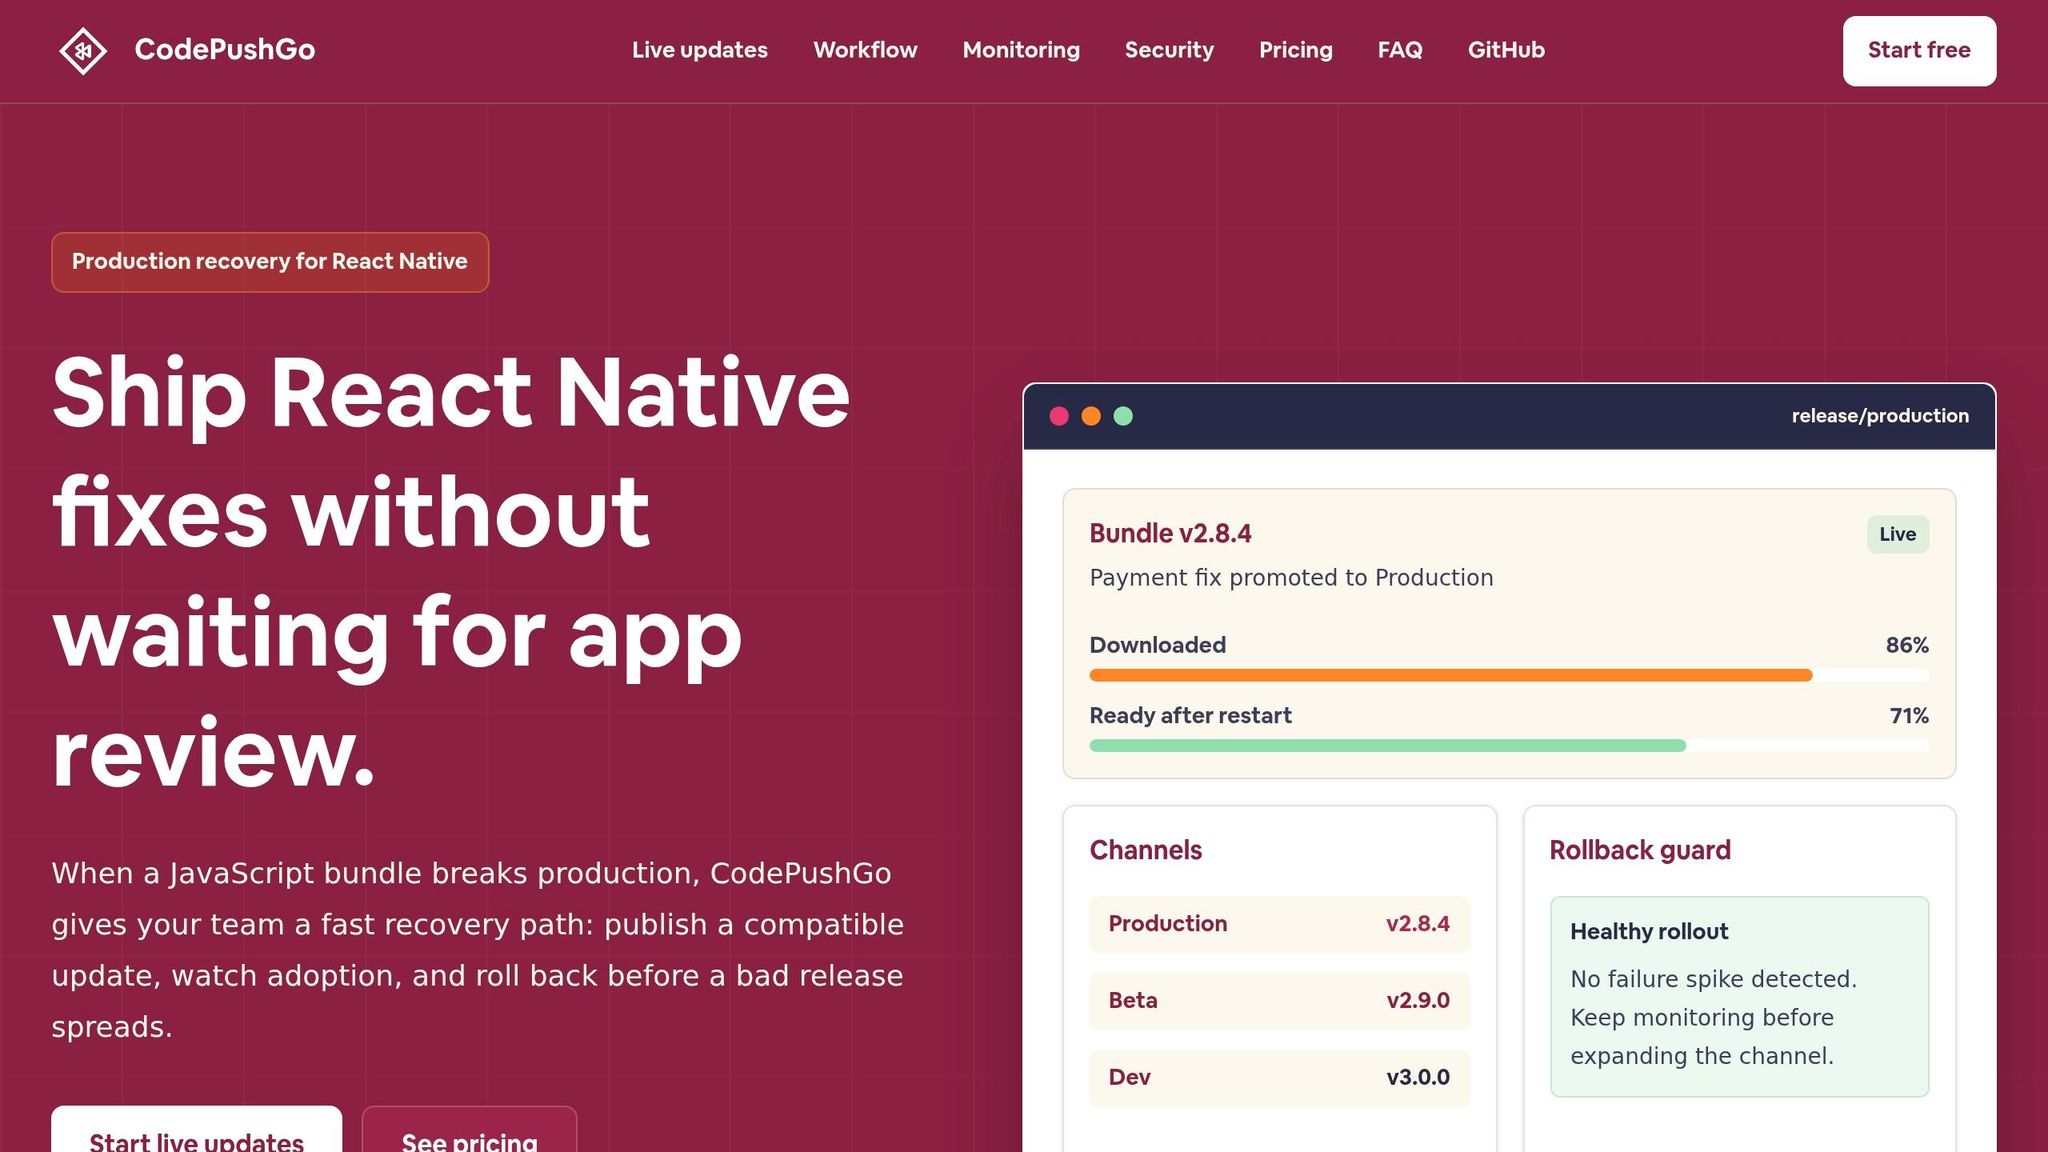Image resolution: width=2048 pixels, height=1152 pixels.
Task: Select the Monitoring nav link
Action: tap(1021, 50)
